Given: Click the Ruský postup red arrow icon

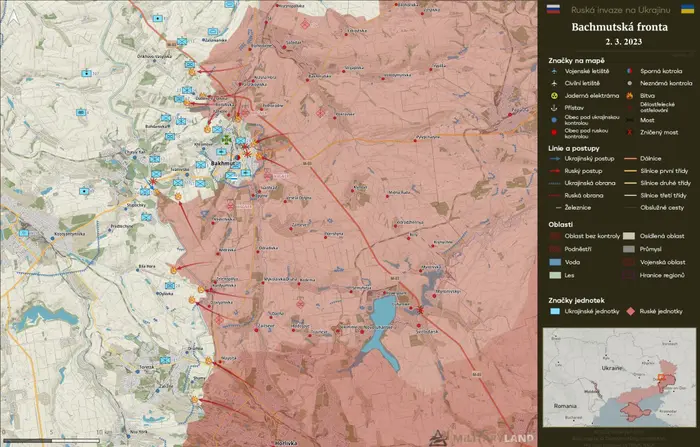Looking at the screenshot, I should coord(555,171).
